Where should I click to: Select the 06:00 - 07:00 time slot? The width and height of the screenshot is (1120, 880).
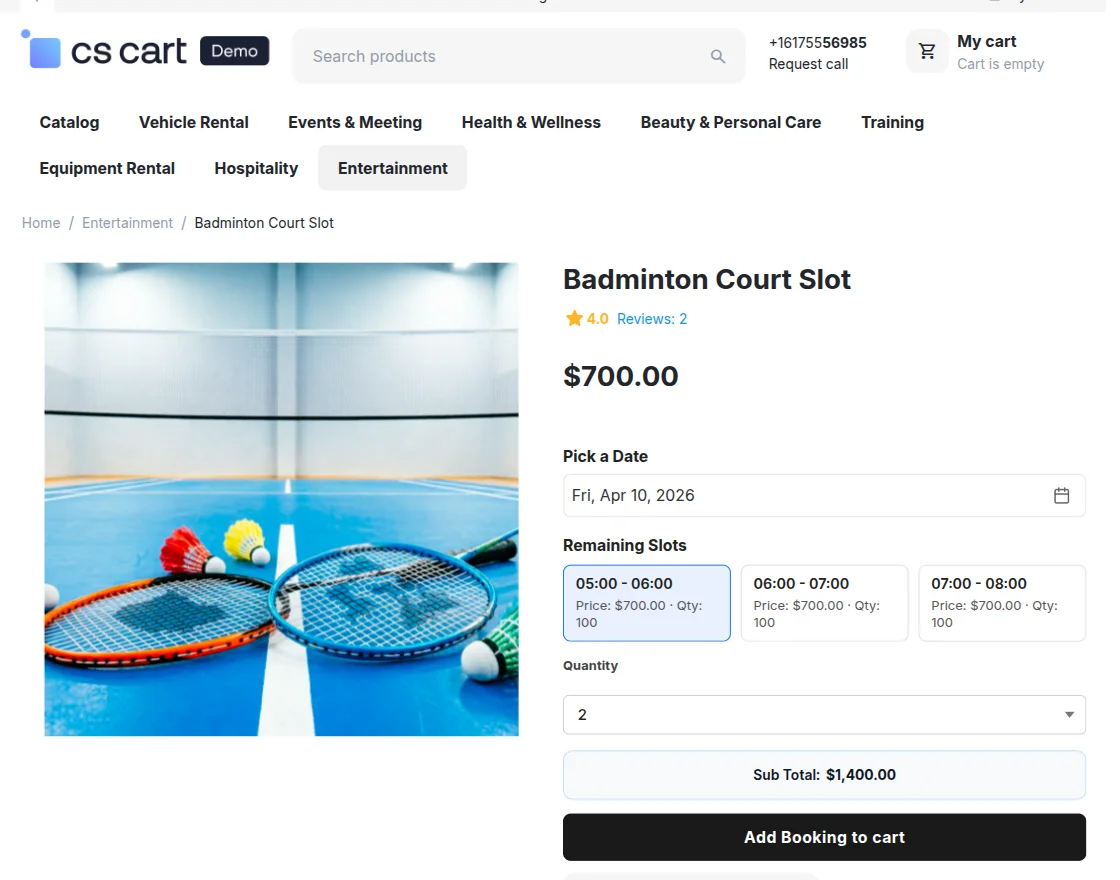[824, 602]
